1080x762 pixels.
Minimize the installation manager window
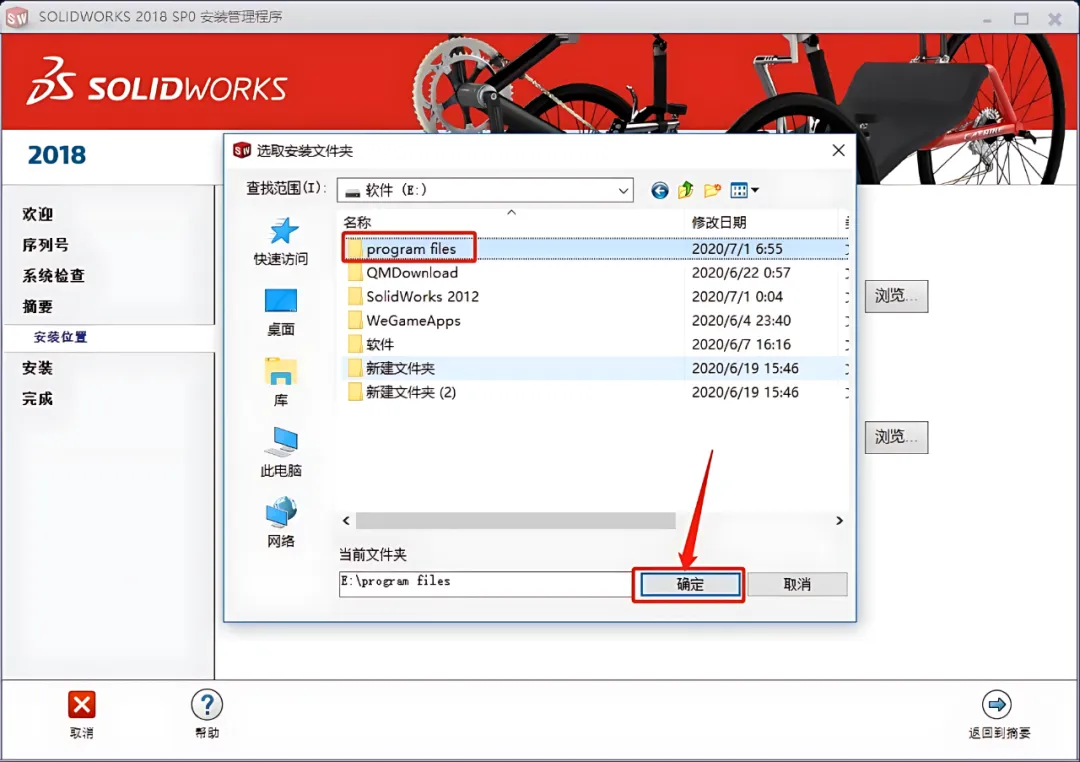pos(988,19)
